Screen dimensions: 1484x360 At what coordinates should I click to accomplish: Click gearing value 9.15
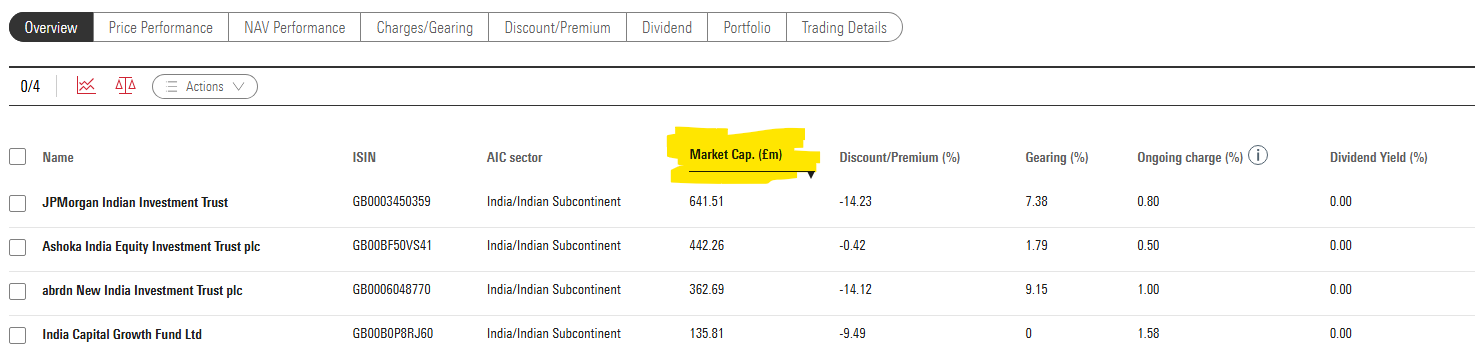1036,290
